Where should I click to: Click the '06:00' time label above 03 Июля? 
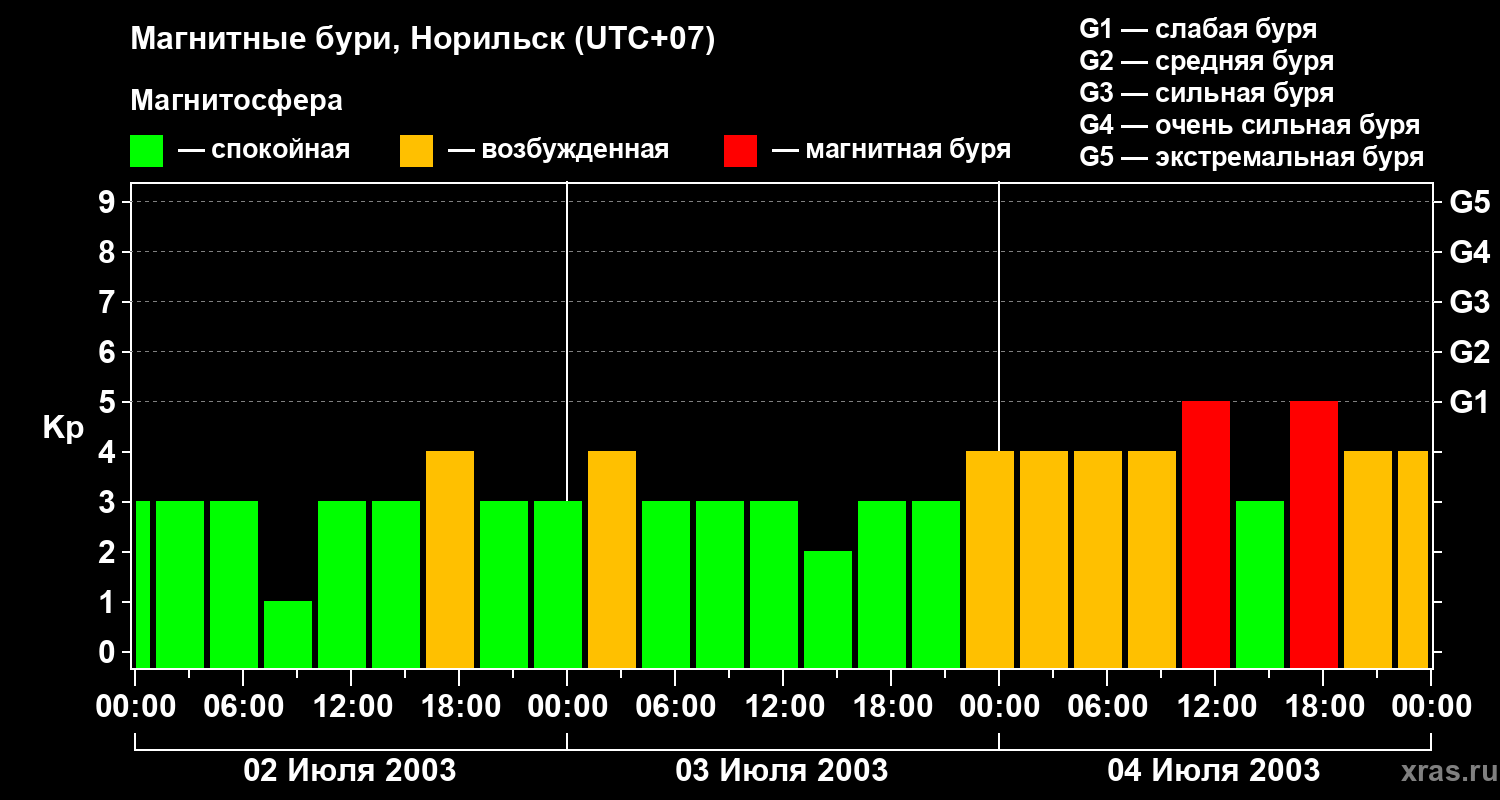[675, 706]
